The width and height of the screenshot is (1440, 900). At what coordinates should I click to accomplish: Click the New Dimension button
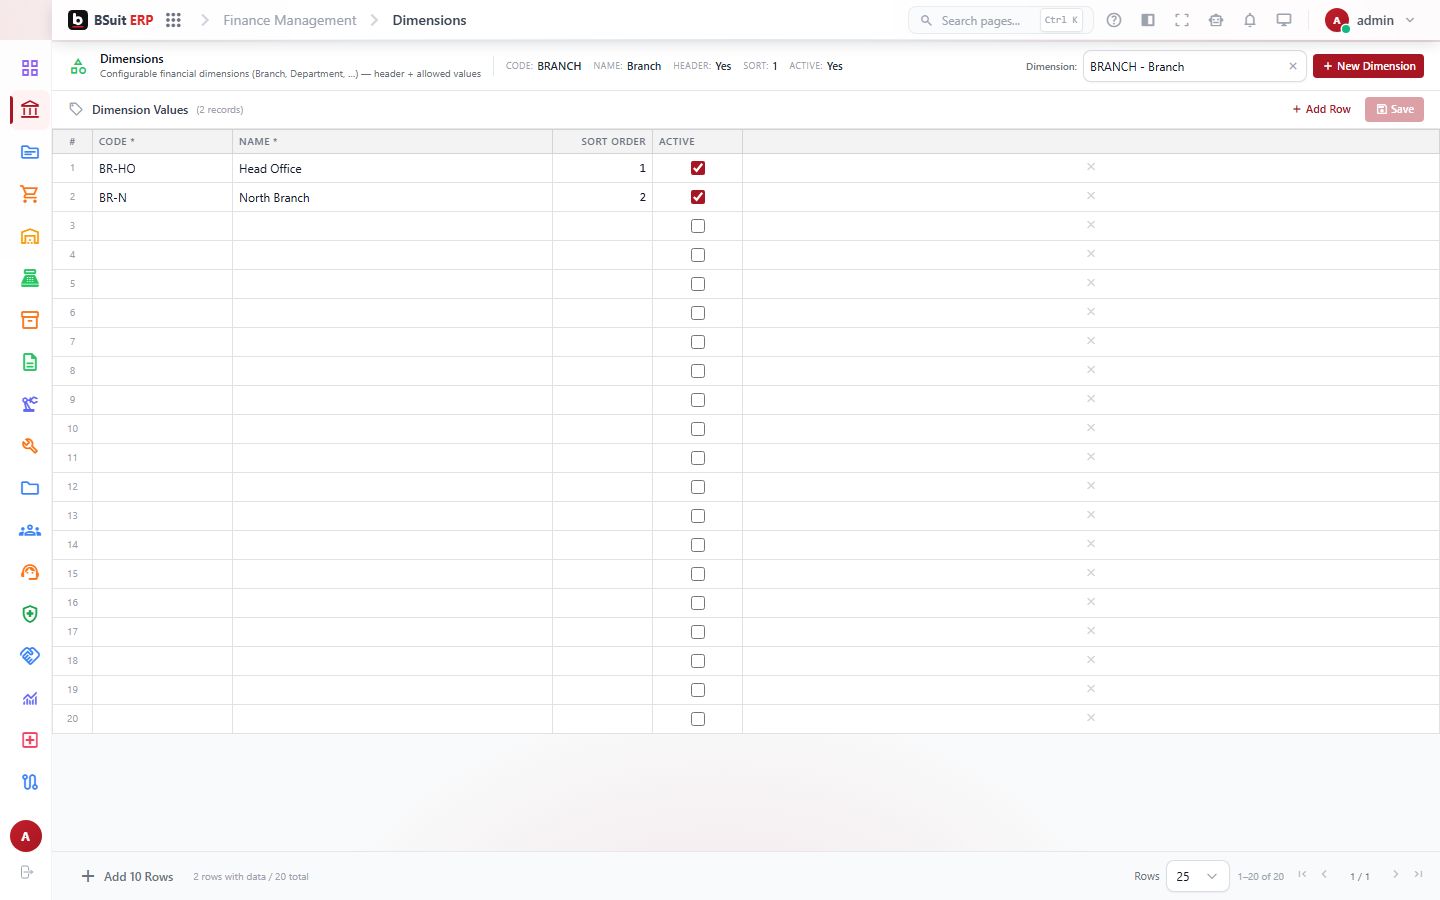point(1368,66)
